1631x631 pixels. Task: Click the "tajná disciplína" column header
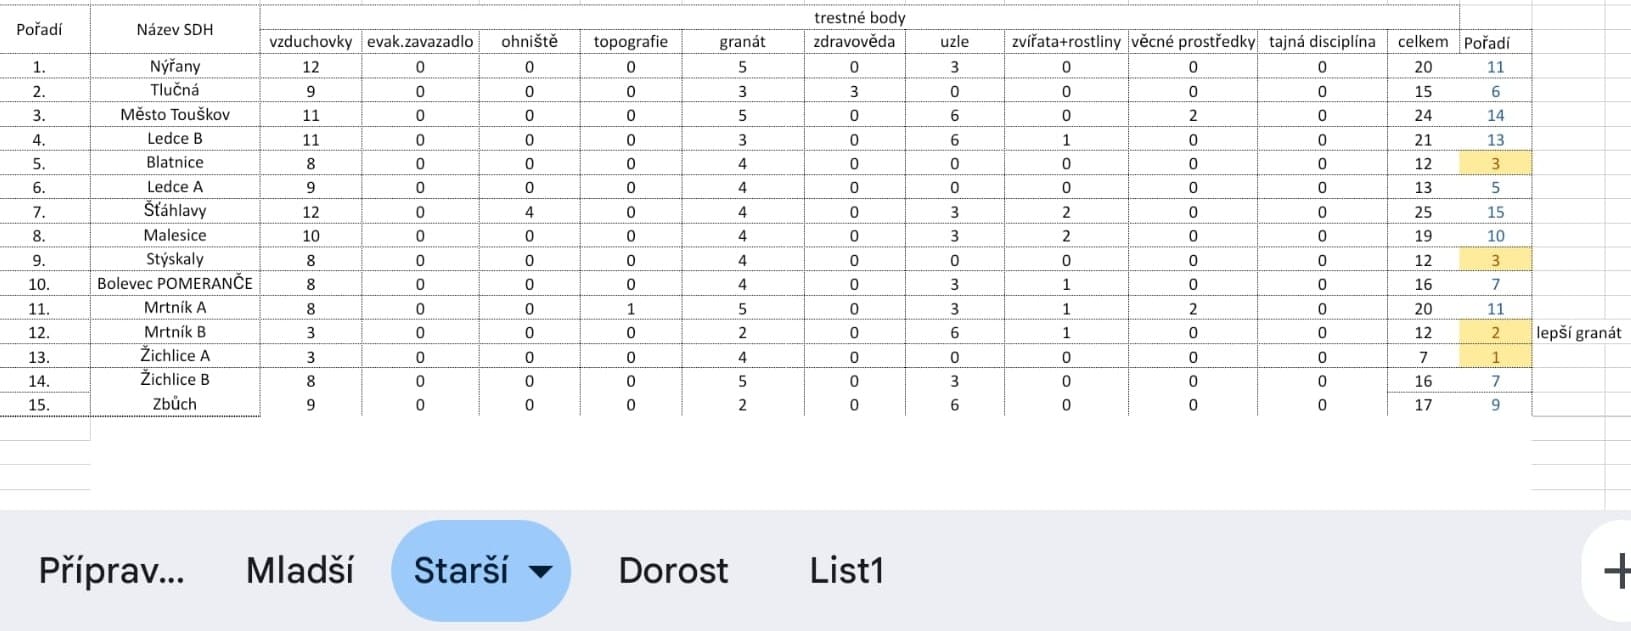click(x=1321, y=42)
